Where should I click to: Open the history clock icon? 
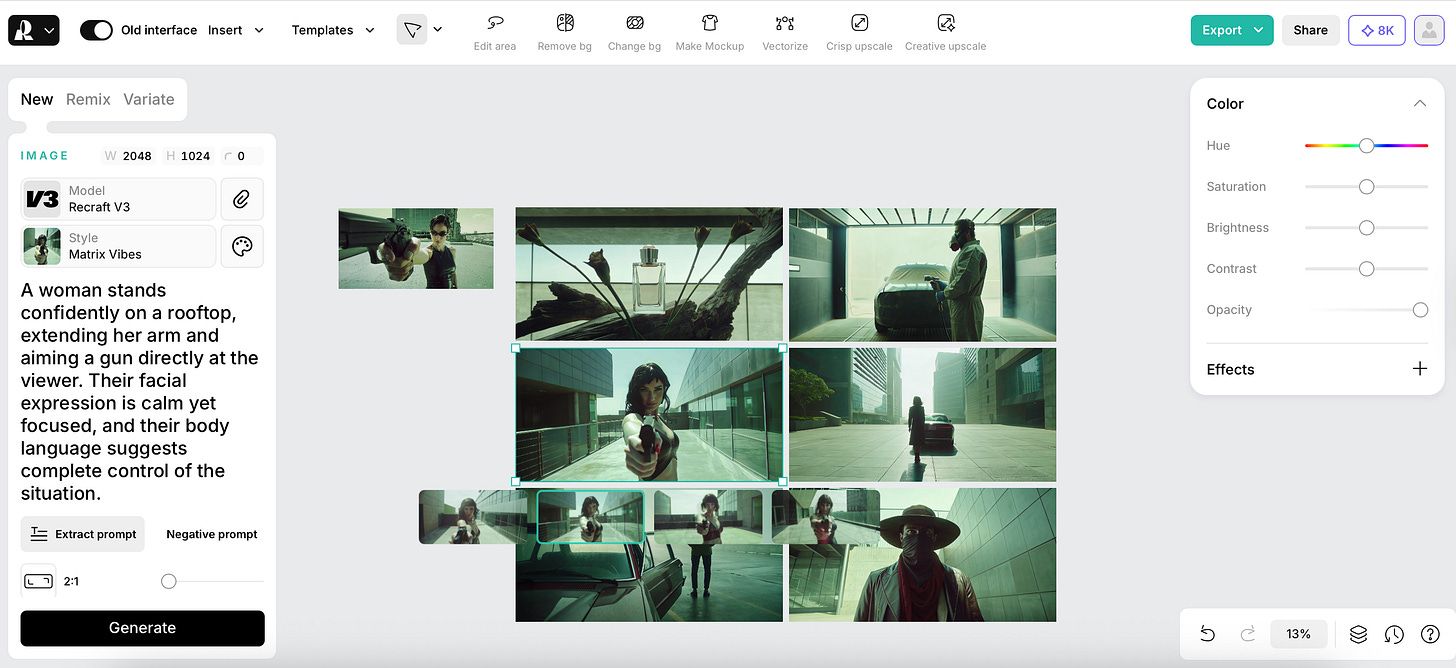click(x=1394, y=634)
